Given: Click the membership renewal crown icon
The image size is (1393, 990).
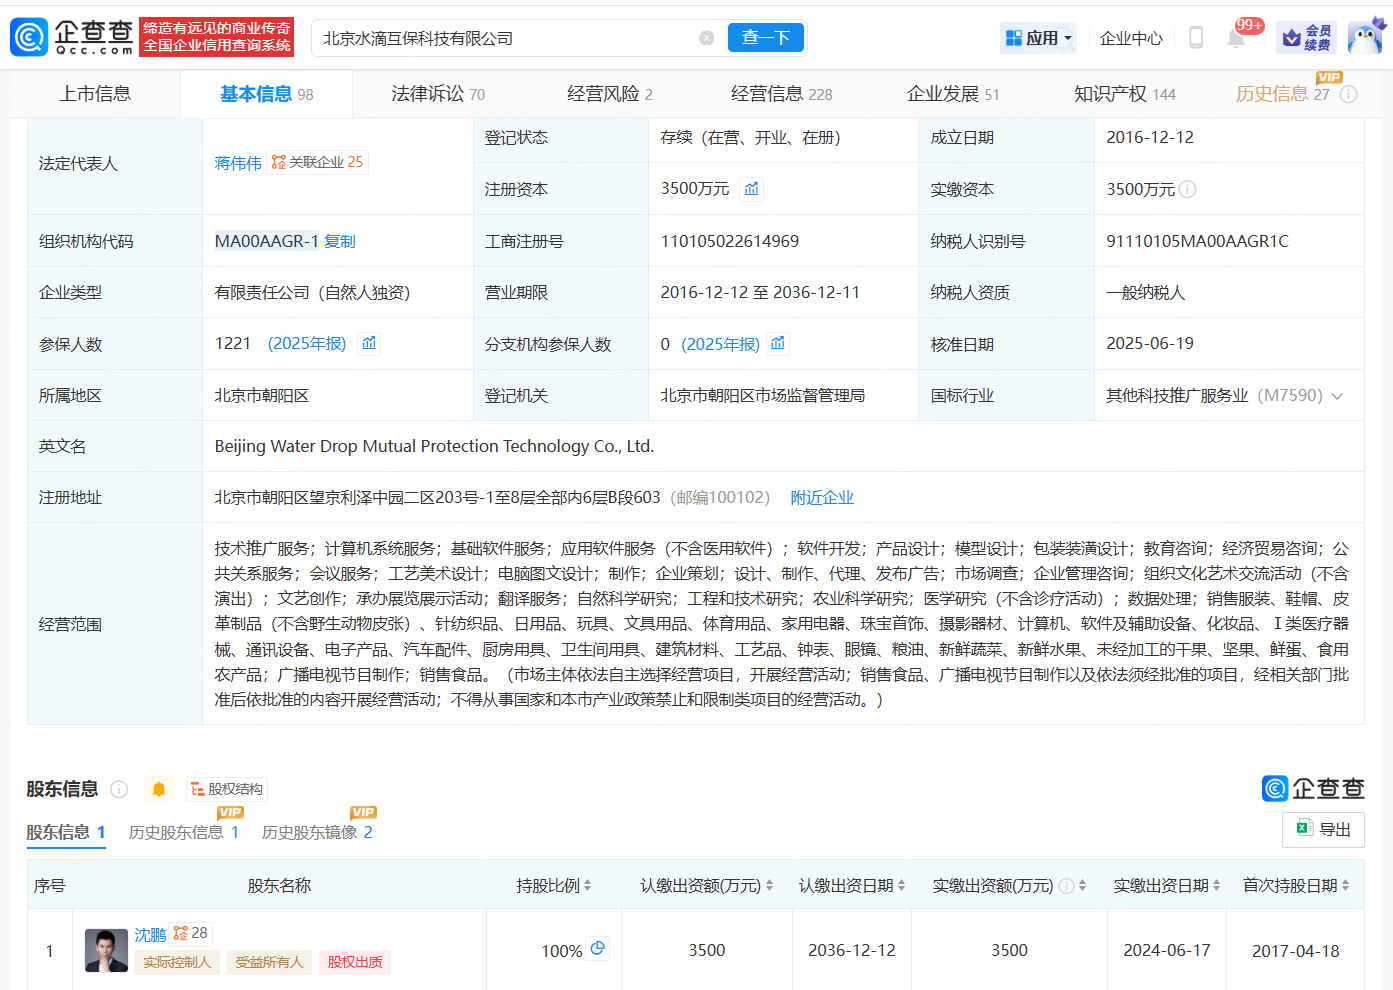Looking at the screenshot, I should coord(1307,38).
